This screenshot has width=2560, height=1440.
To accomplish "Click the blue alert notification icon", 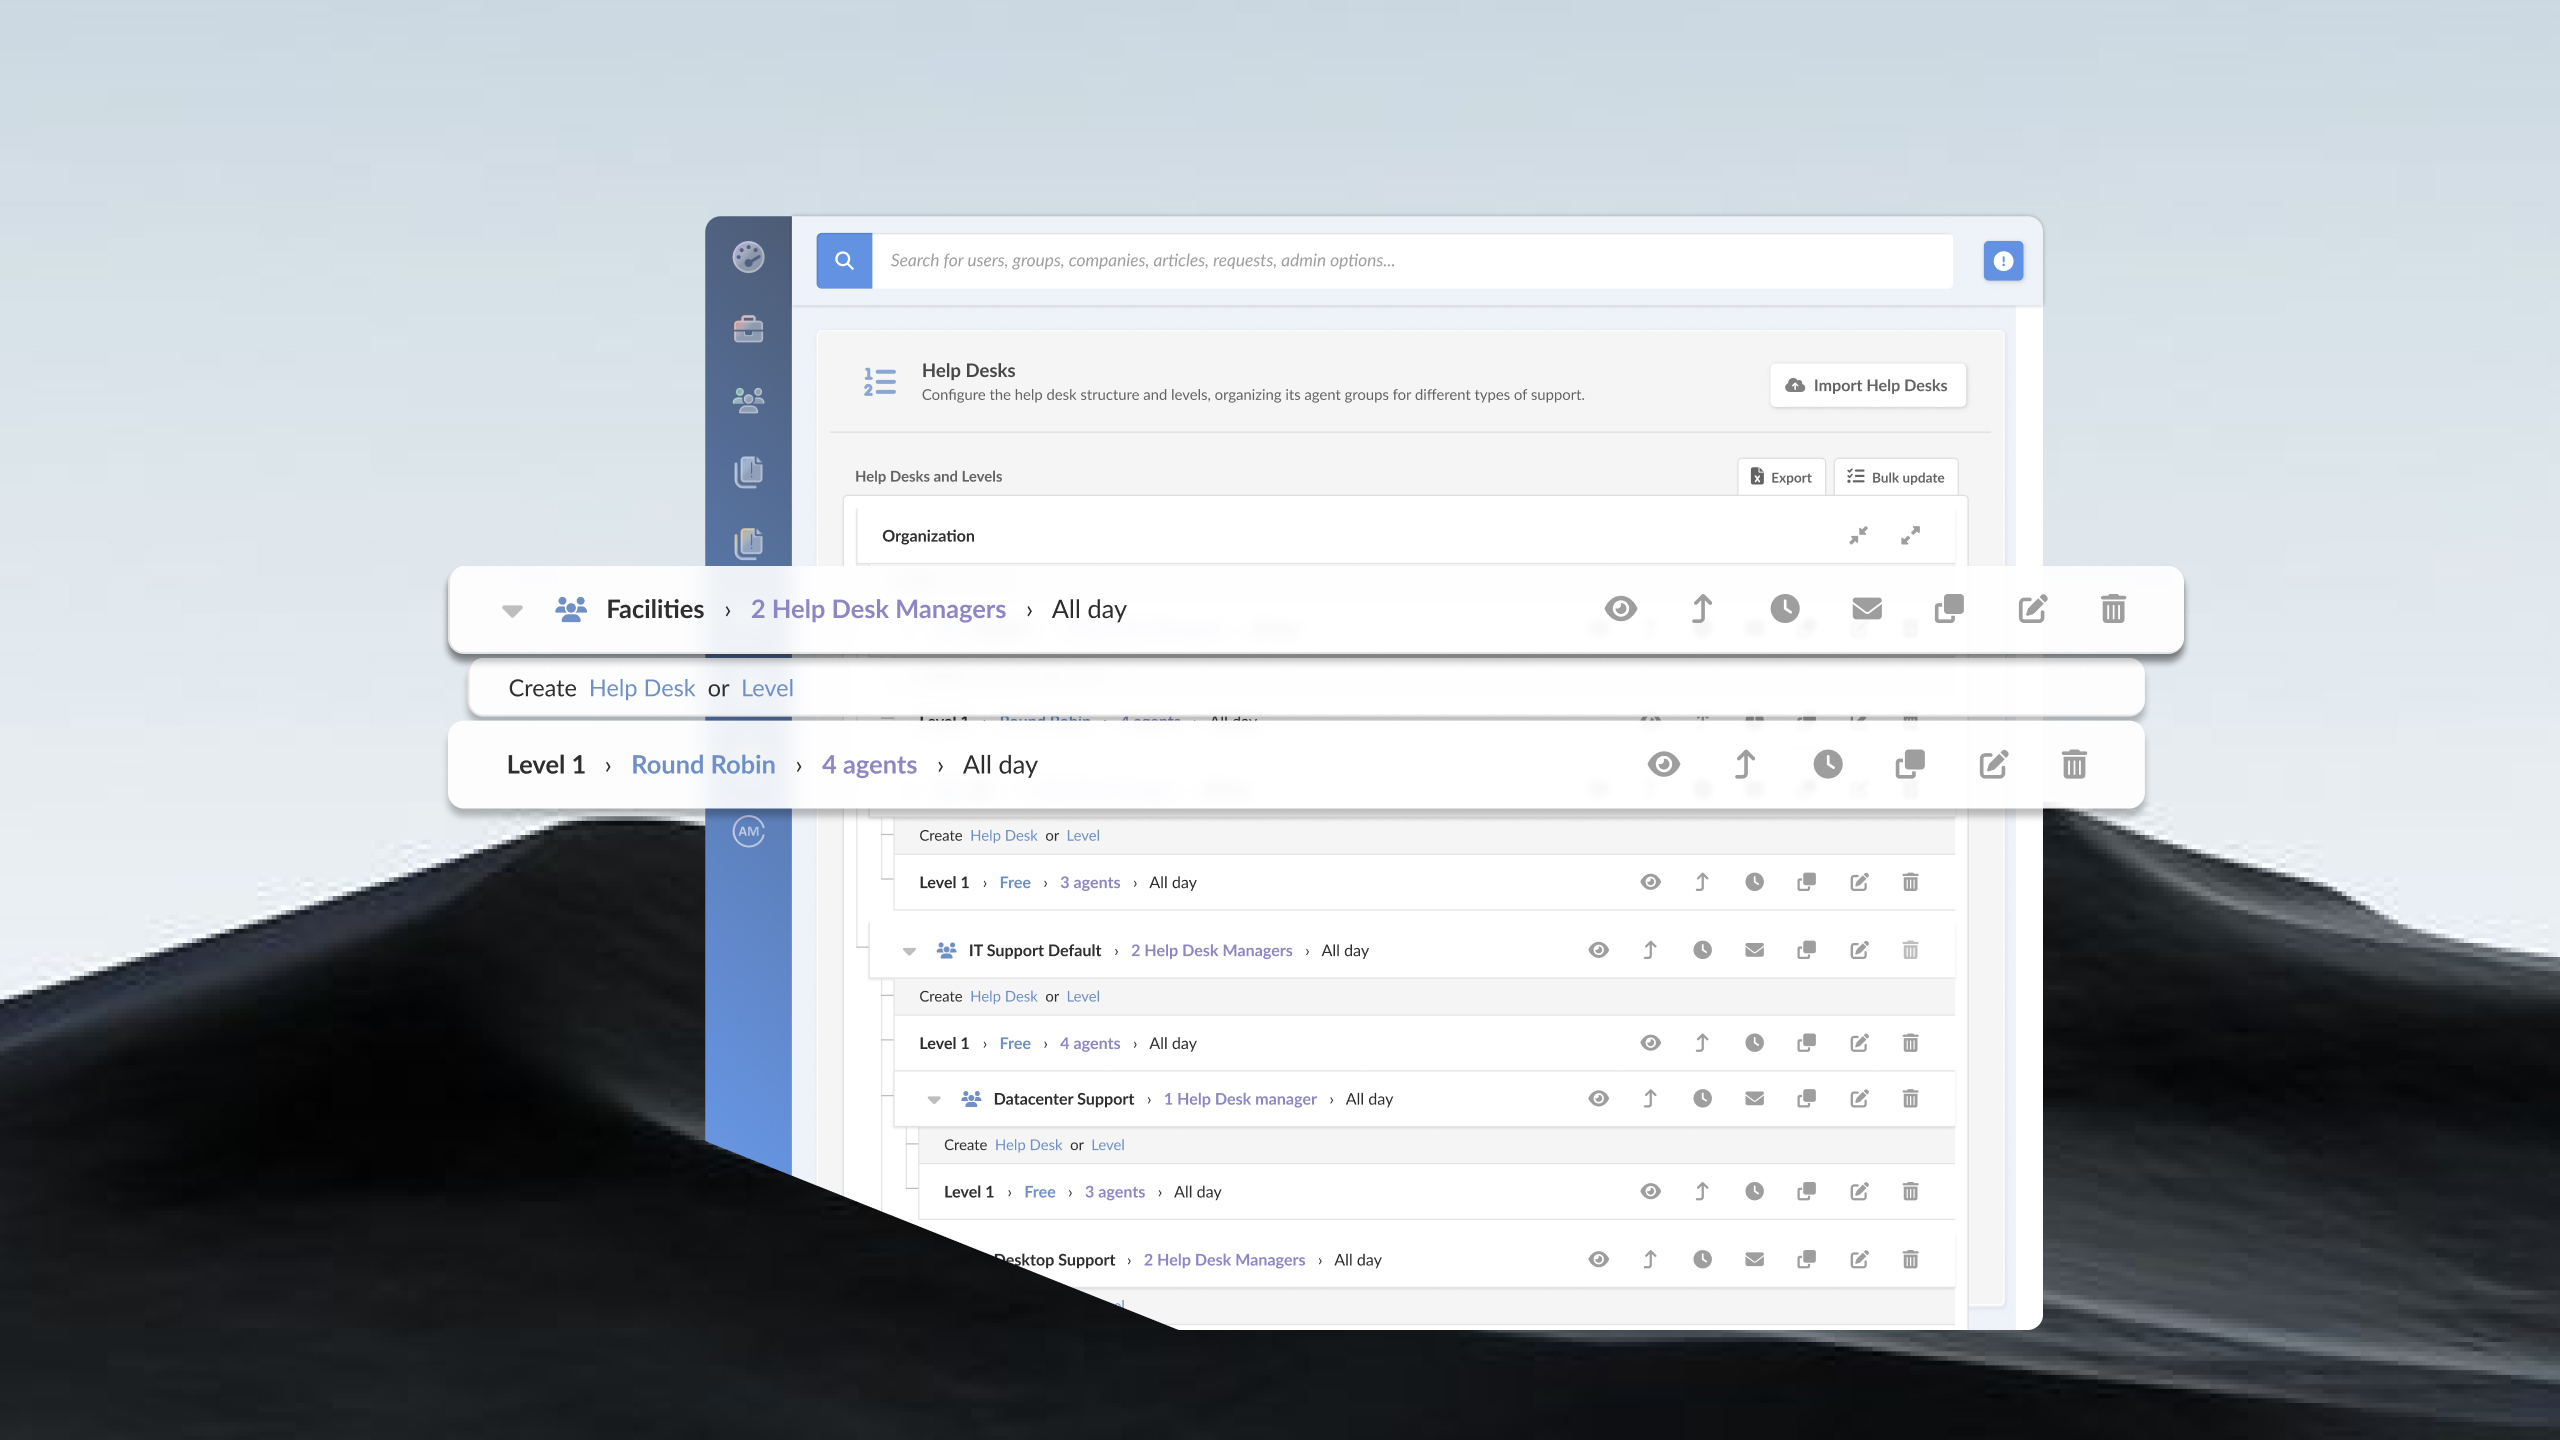I will tap(2003, 261).
